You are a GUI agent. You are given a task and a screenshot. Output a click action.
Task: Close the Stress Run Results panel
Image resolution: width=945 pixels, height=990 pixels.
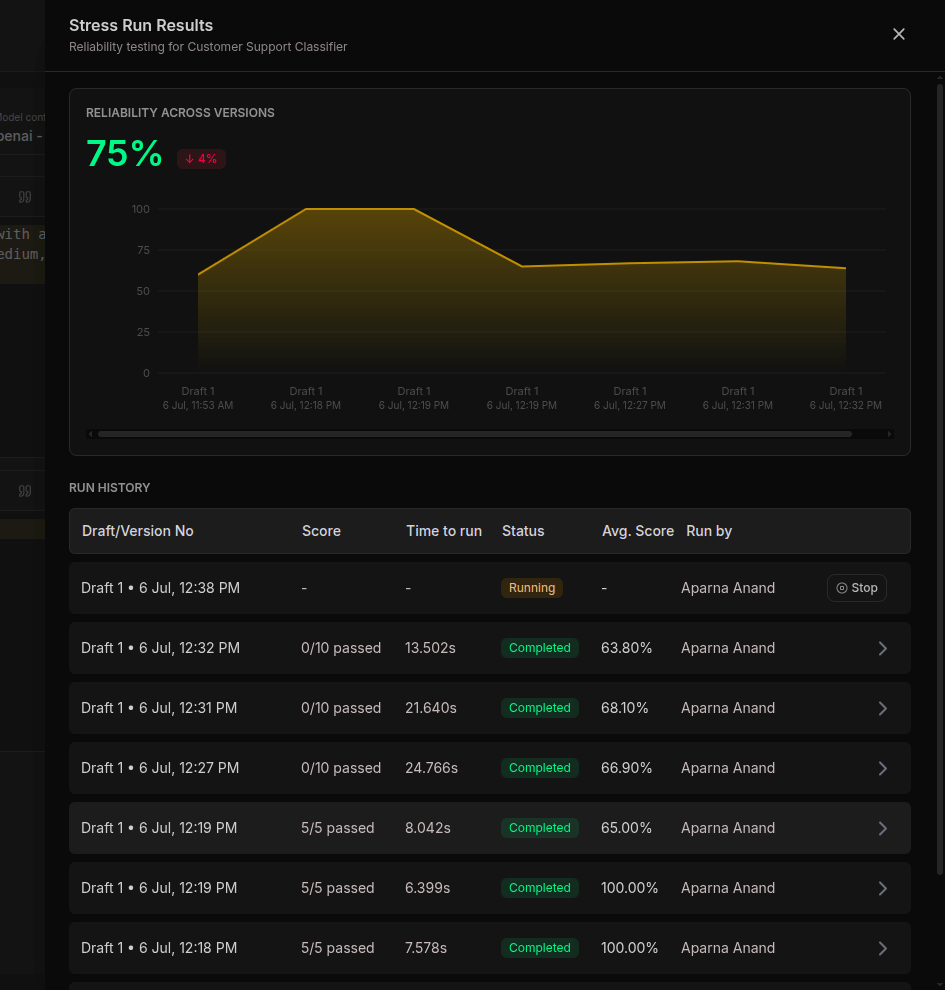(x=898, y=34)
